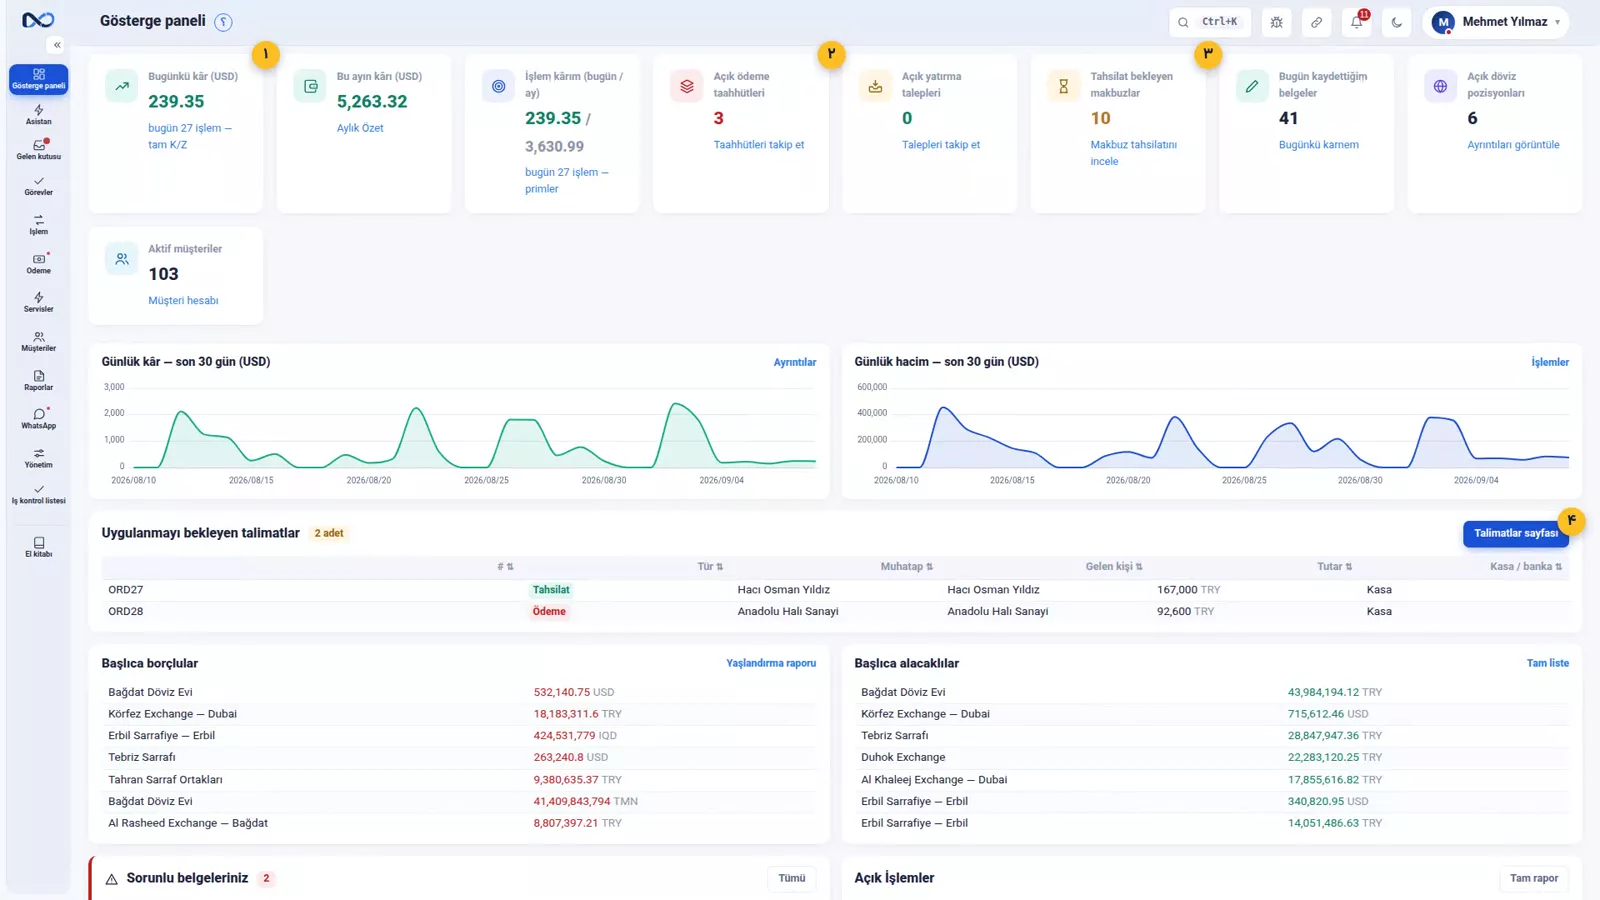The width and height of the screenshot is (1600, 900).
Task: Sort the table by Muhatap column
Action: point(907,567)
